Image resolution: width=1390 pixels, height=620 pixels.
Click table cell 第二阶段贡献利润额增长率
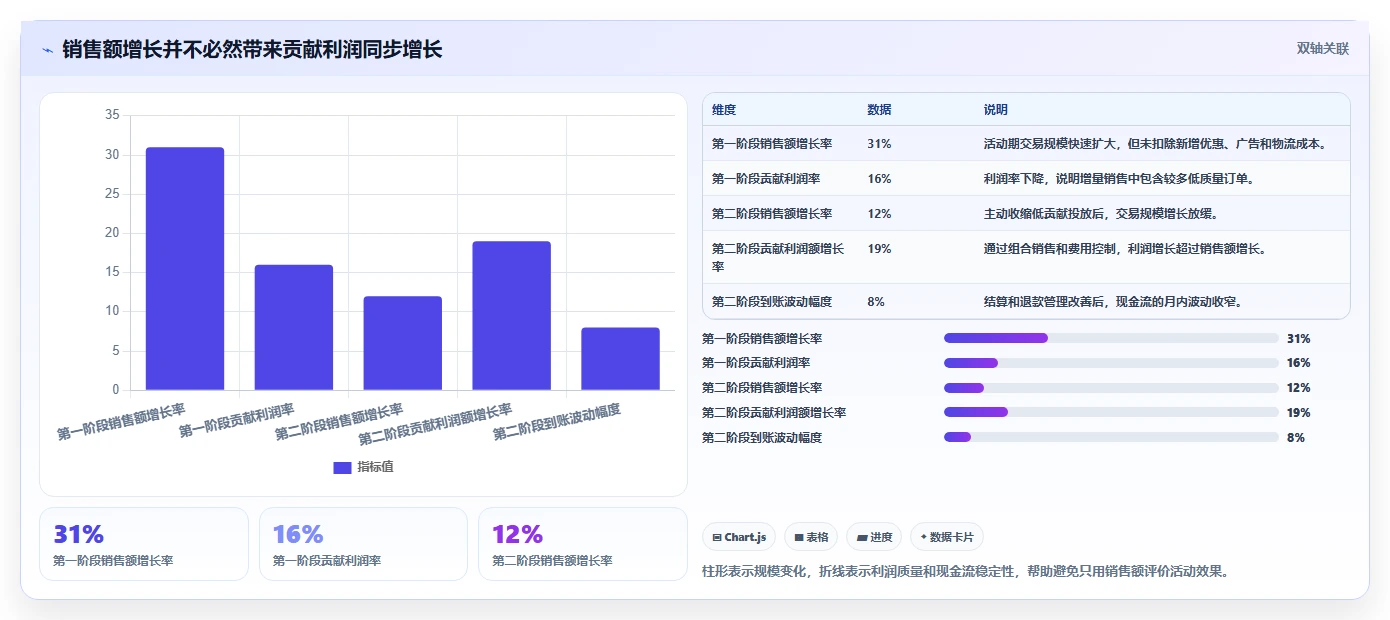pyautogui.click(x=778, y=257)
